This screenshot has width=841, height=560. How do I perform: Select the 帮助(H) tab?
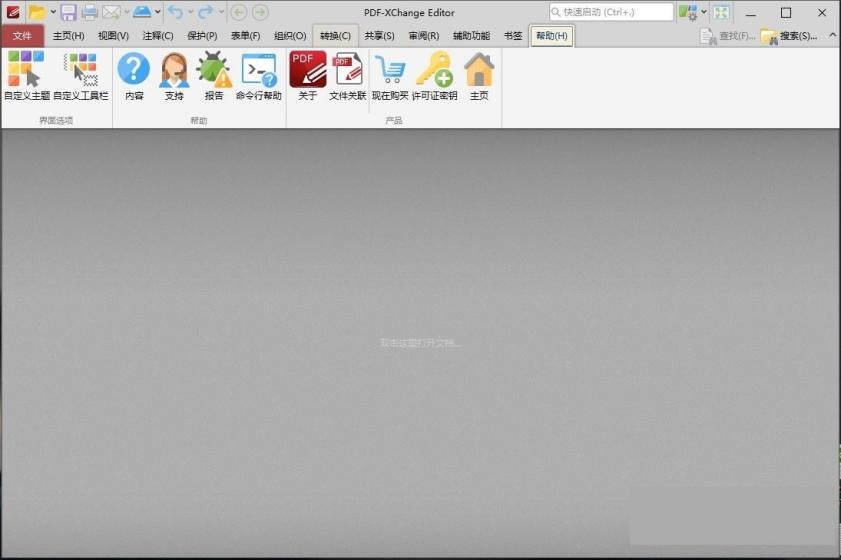(552, 36)
